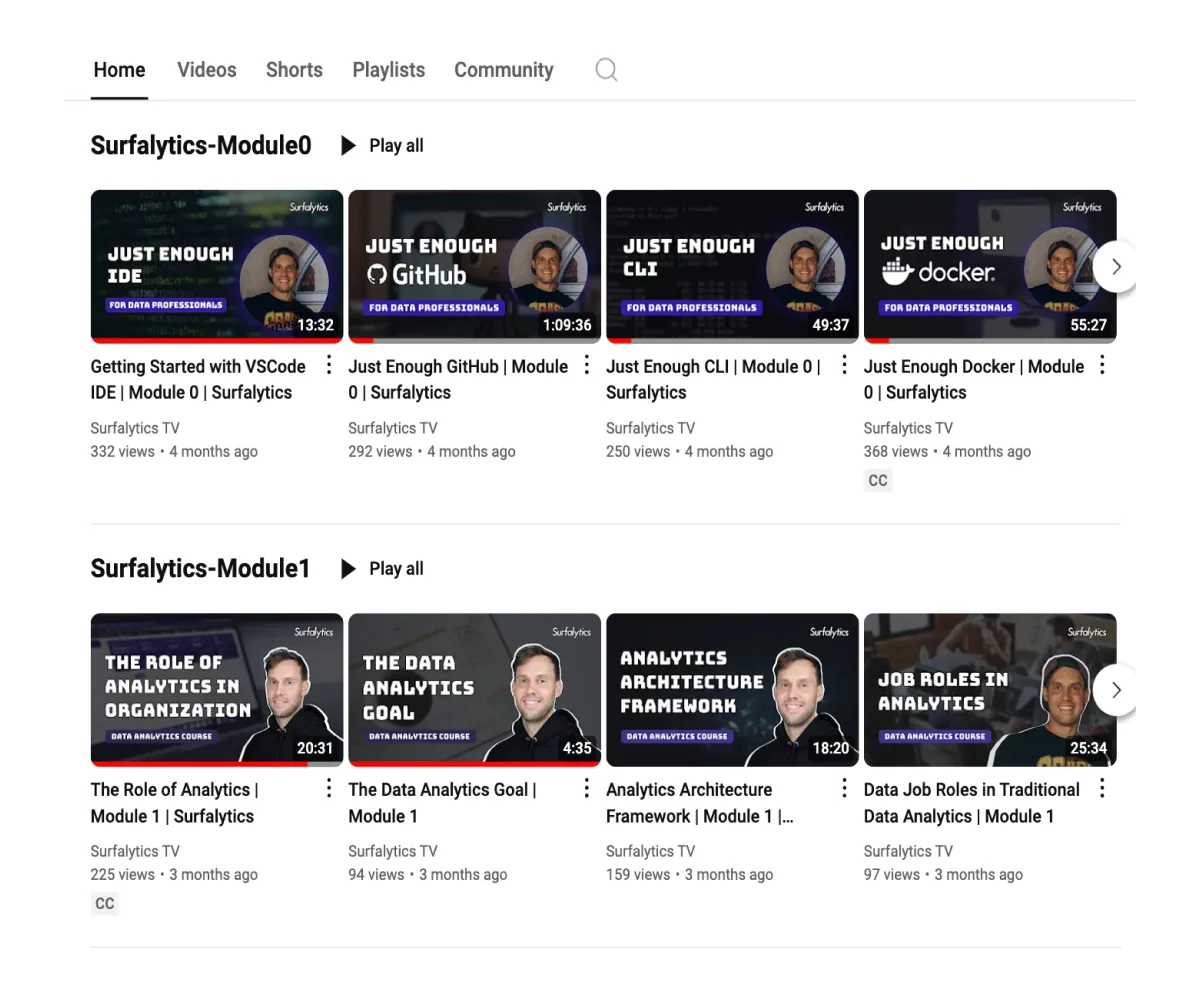Switch to the Videos tab
Viewport: 1200px width, 982px height.
pyautogui.click(x=207, y=70)
